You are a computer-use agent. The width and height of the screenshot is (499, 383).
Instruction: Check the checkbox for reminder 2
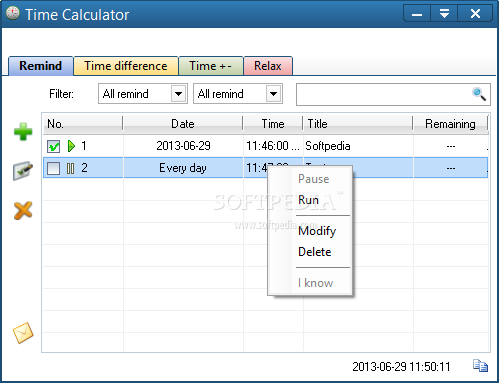pyautogui.click(x=54, y=168)
